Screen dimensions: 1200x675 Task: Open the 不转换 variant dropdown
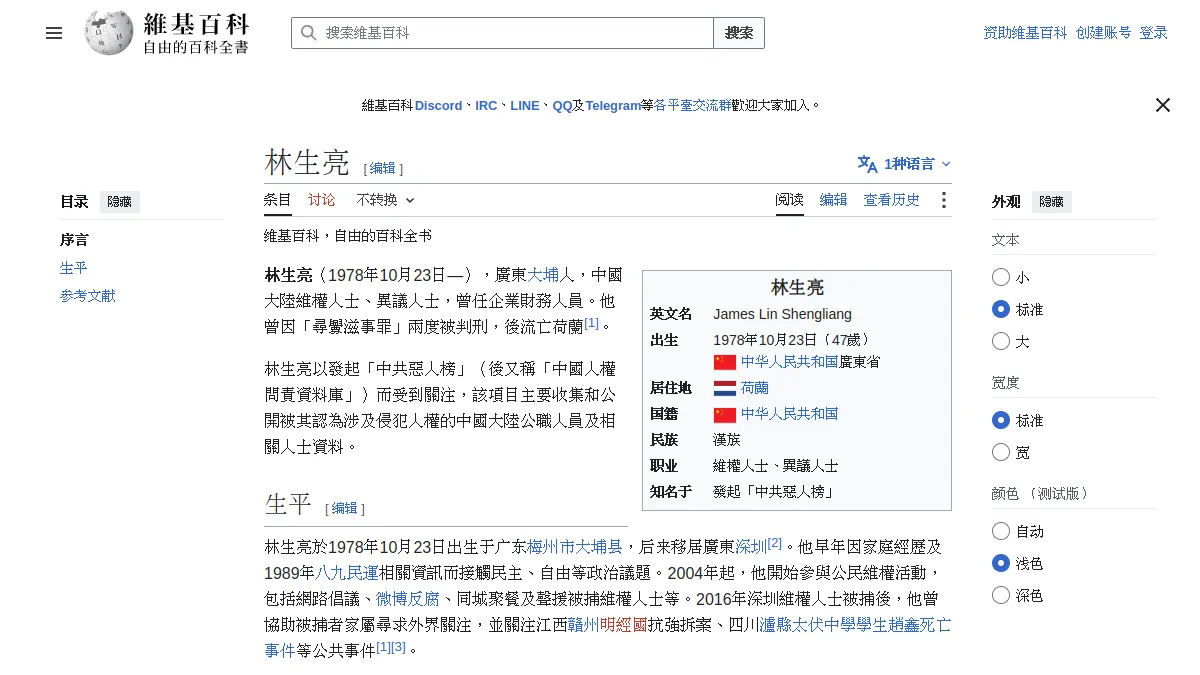pyautogui.click(x=385, y=200)
